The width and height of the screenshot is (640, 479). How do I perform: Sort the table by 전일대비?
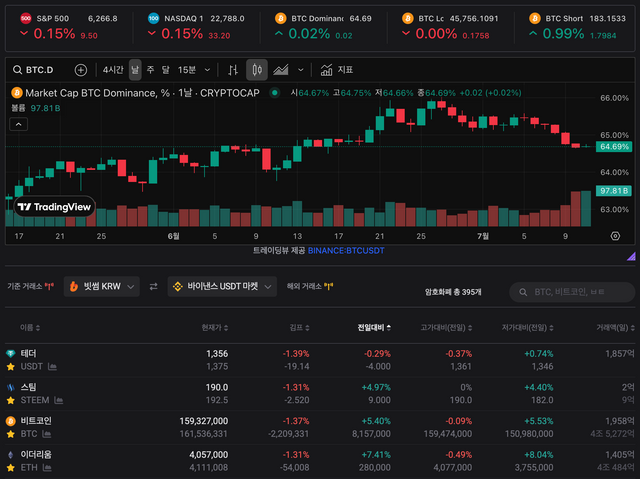[374, 328]
